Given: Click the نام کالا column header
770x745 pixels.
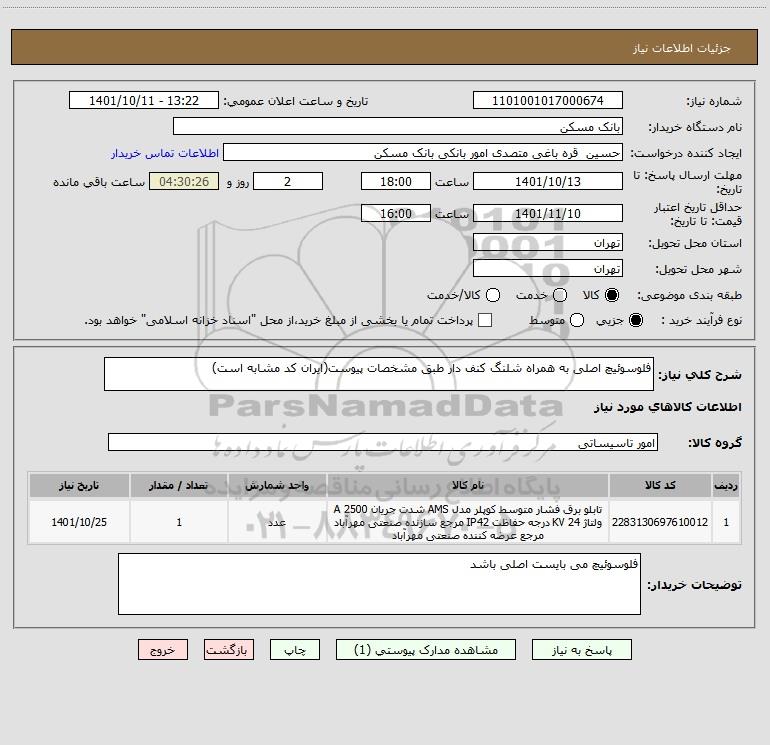Looking at the screenshot, I should (x=468, y=485).
